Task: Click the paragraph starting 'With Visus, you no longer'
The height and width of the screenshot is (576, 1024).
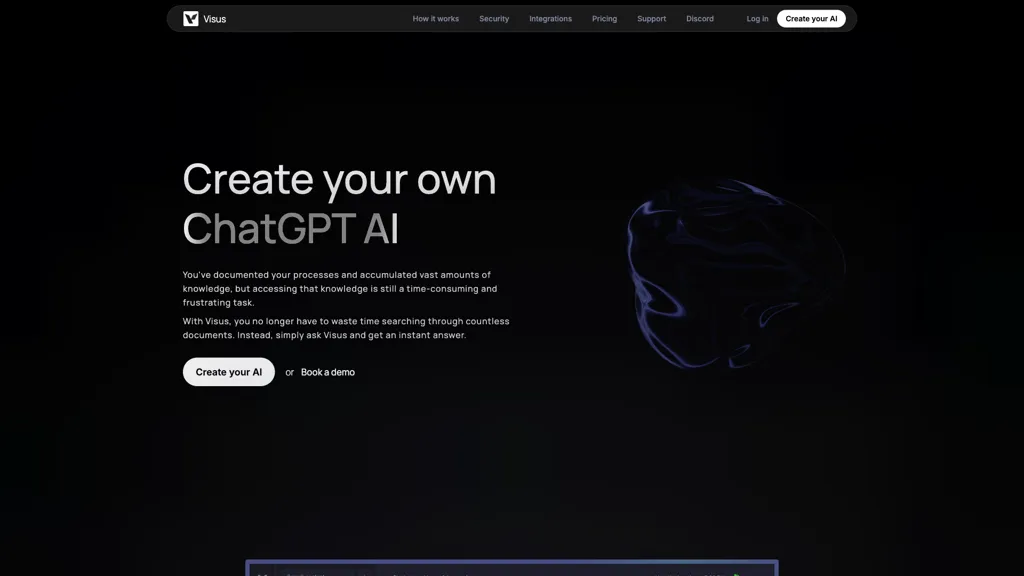Action: point(346,328)
